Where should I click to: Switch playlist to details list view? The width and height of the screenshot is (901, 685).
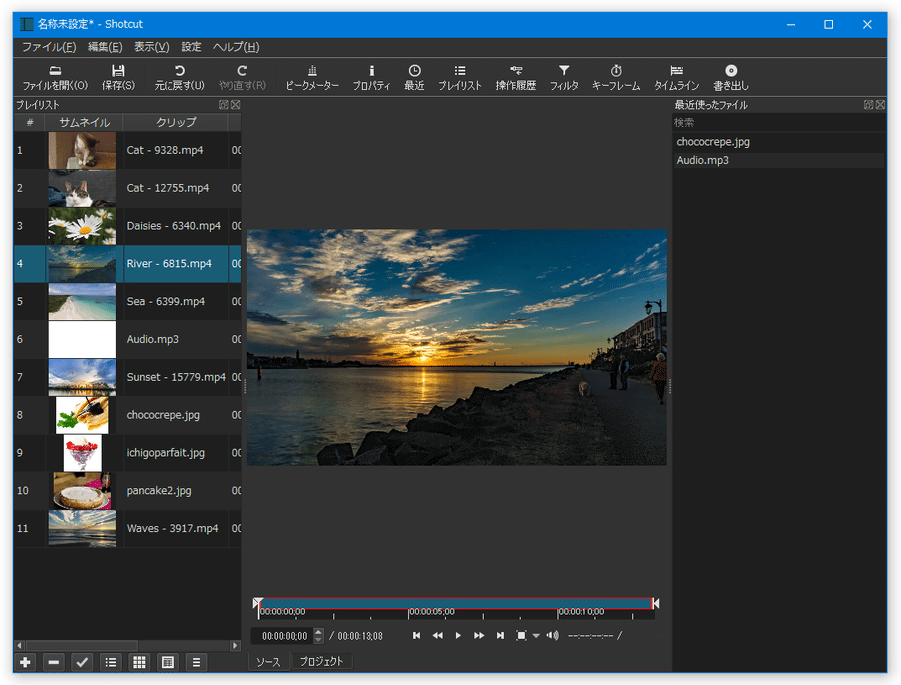pyautogui.click(x=111, y=663)
